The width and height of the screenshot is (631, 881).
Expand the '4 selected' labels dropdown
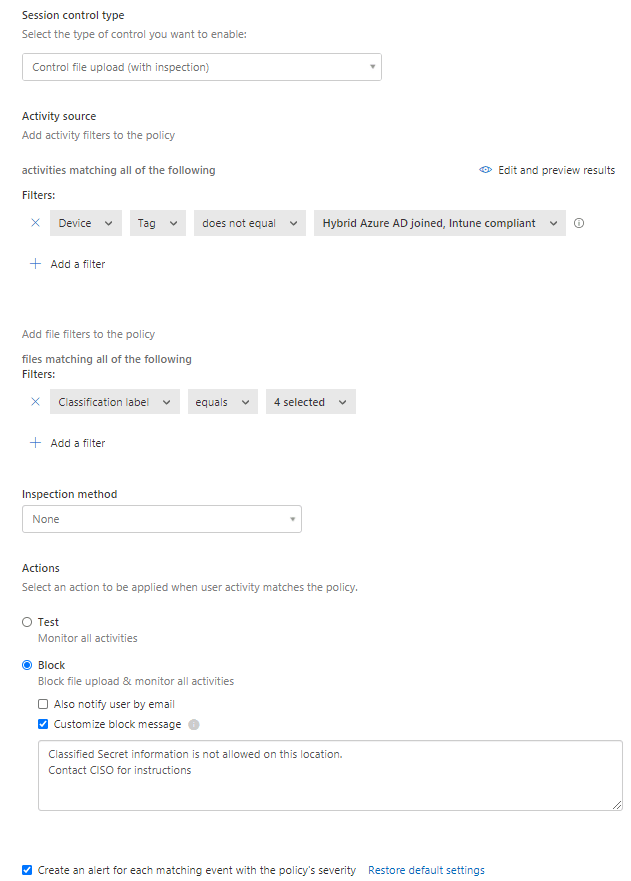(x=310, y=402)
